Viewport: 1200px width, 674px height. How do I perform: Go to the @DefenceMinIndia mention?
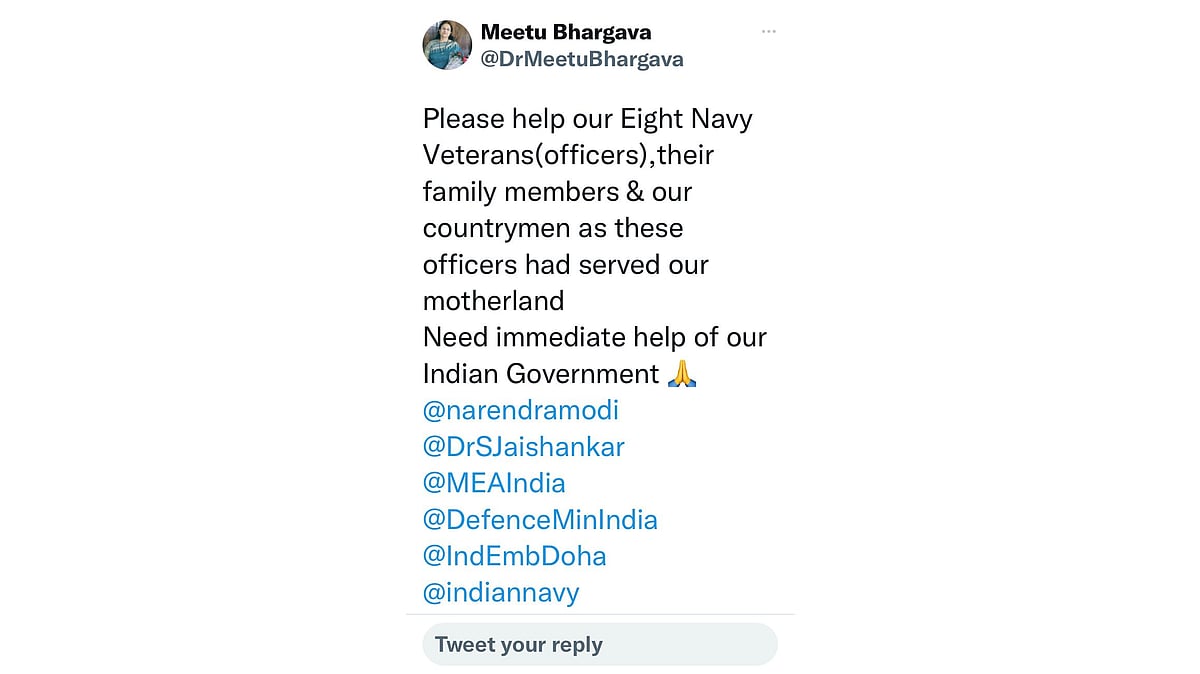click(540, 520)
